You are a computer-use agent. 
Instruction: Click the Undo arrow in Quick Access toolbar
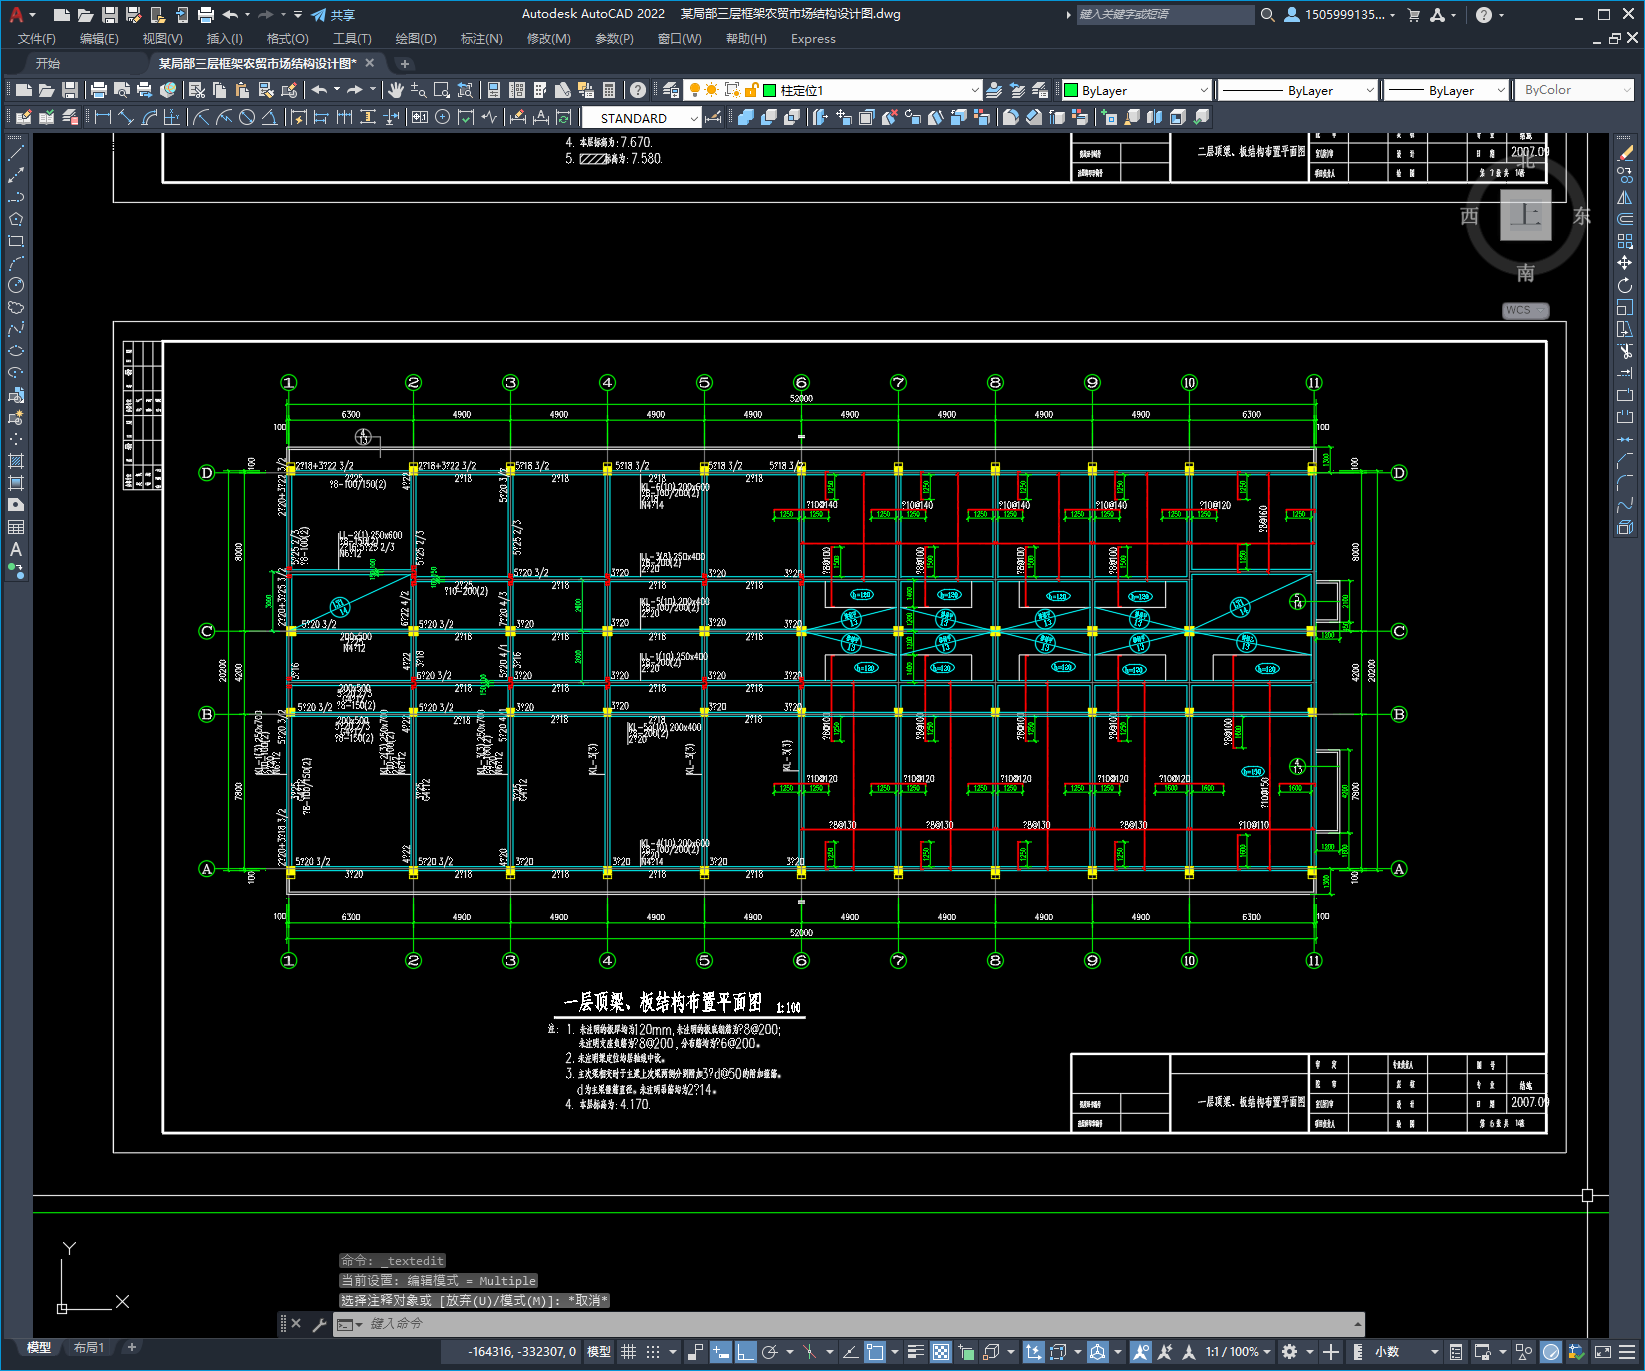click(x=230, y=15)
